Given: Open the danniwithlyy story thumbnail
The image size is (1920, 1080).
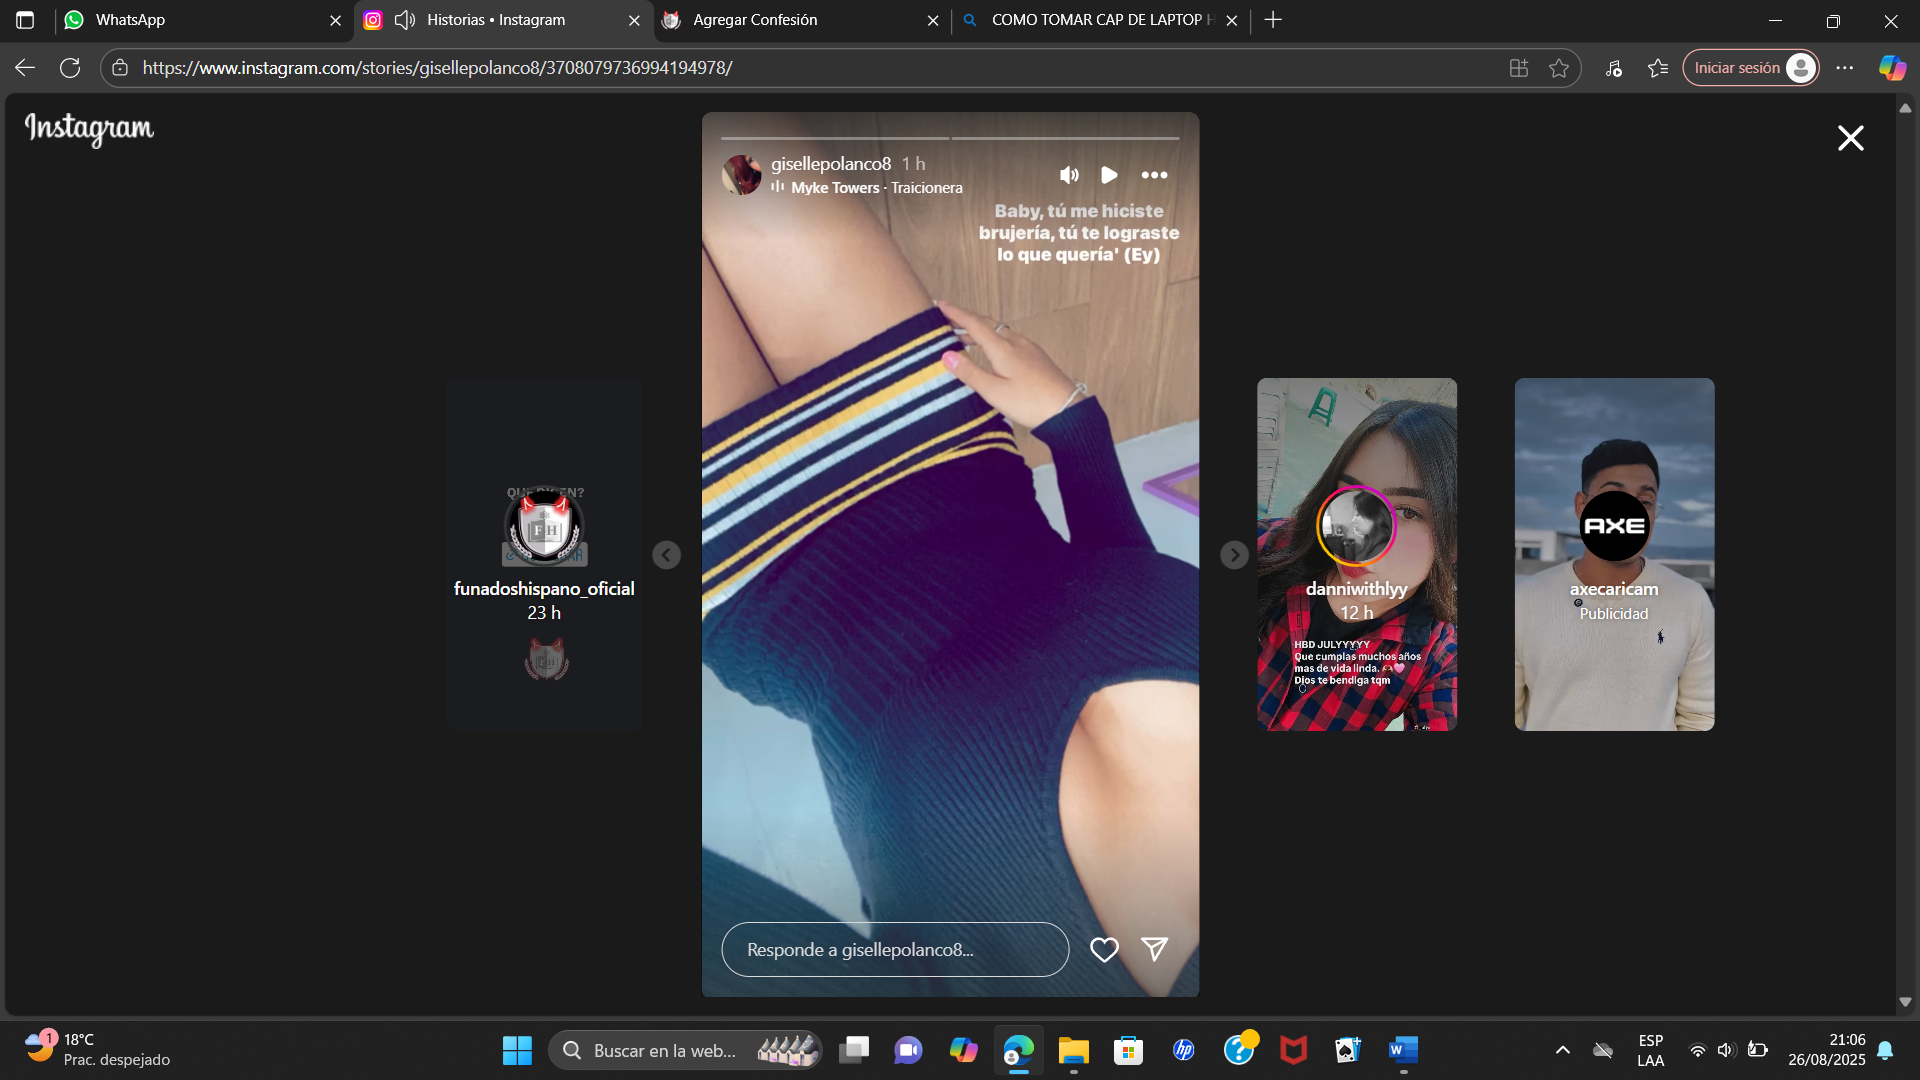Looking at the screenshot, I should coord(1356,554).
